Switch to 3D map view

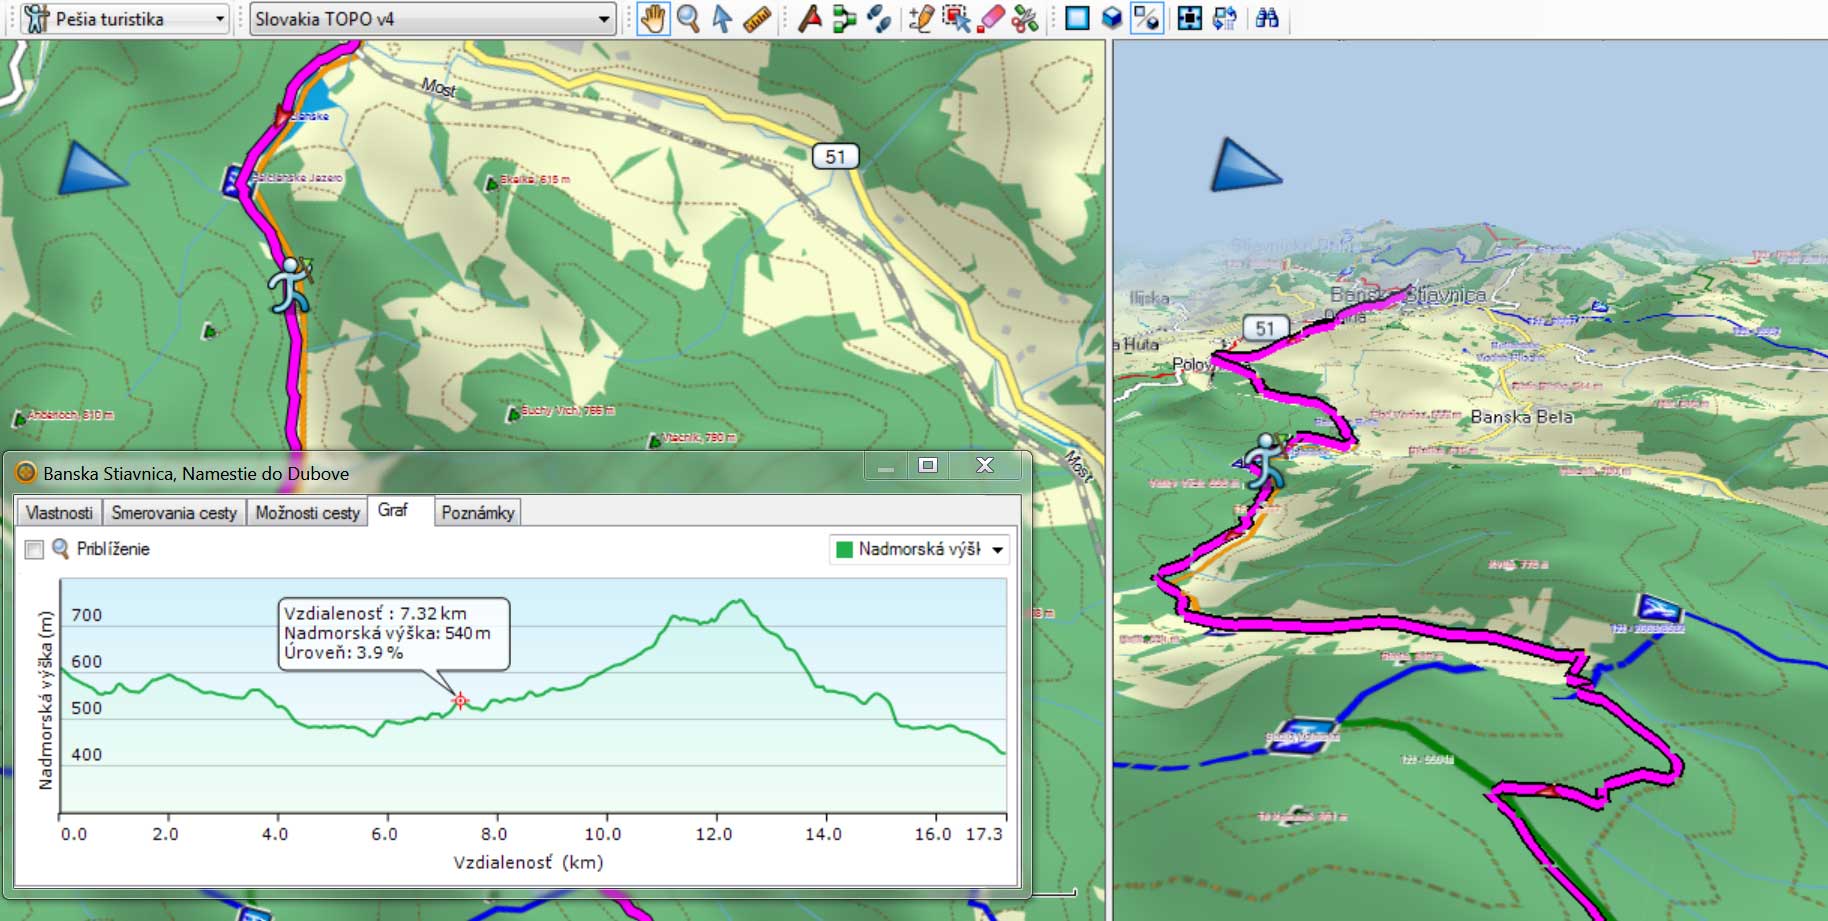point(1111,19)
